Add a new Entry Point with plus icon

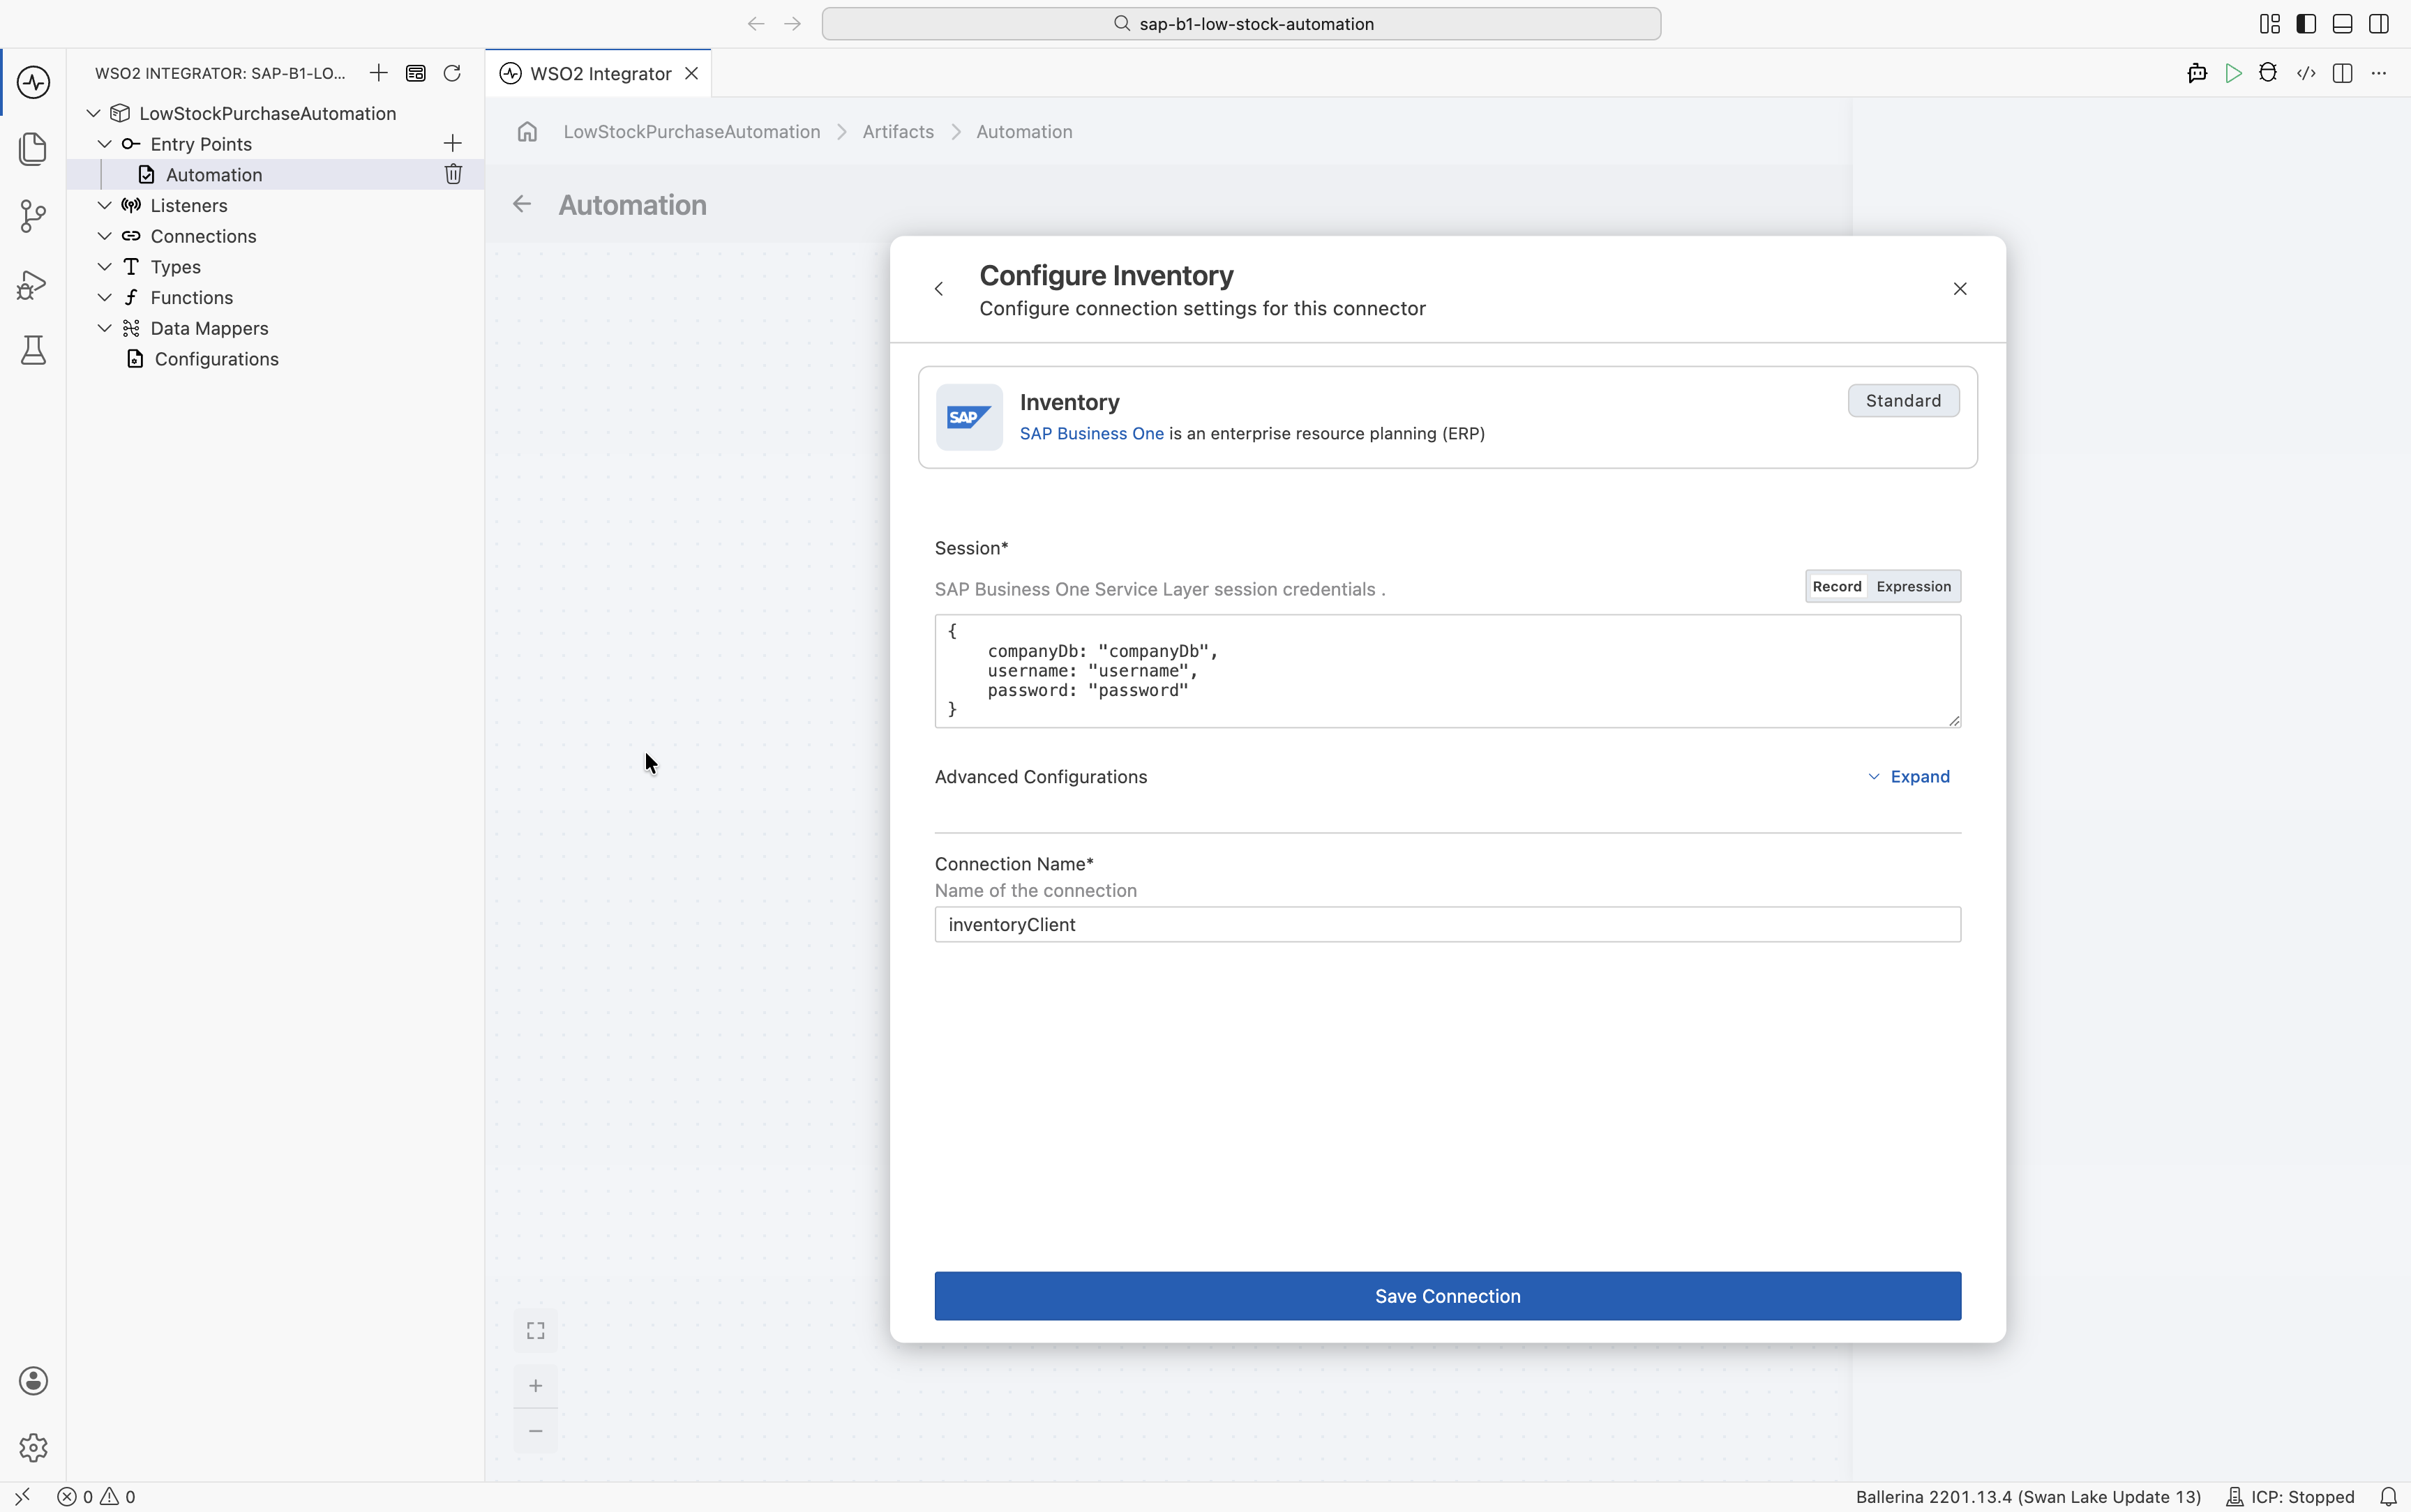452,144
